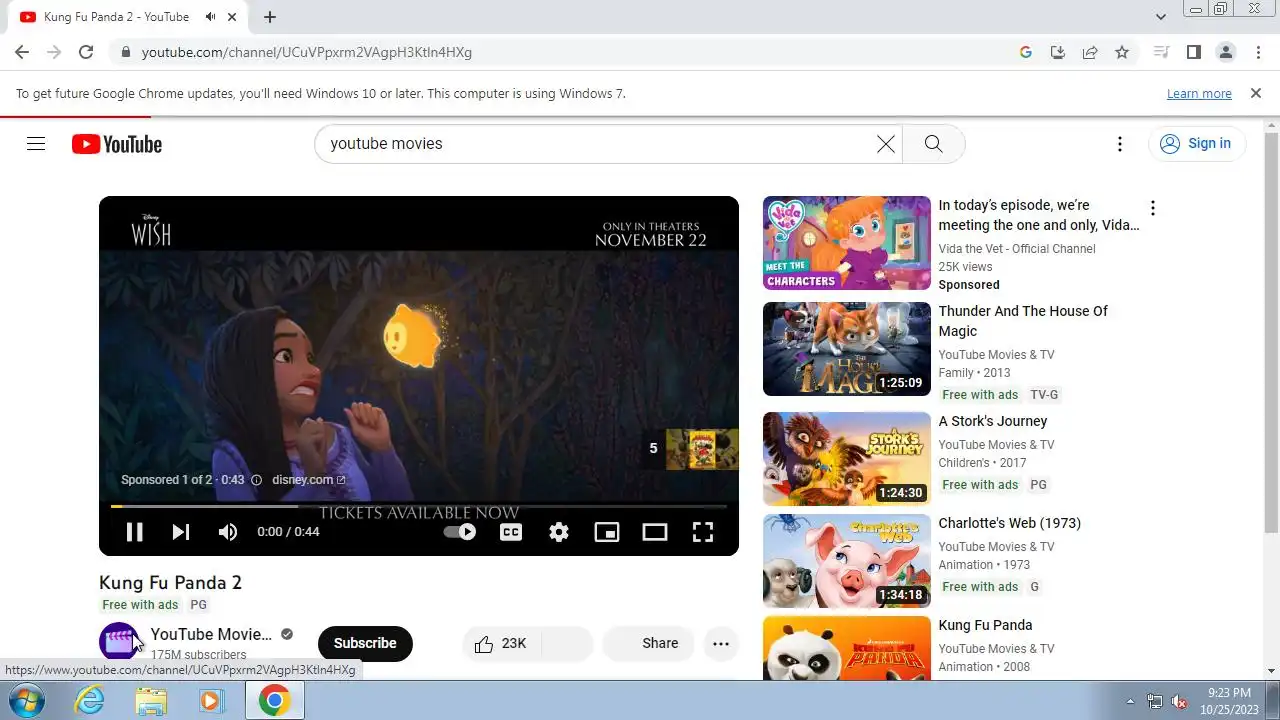Click the magnifier search button
Screen dimensions: 1280x720
click(933, 144)
